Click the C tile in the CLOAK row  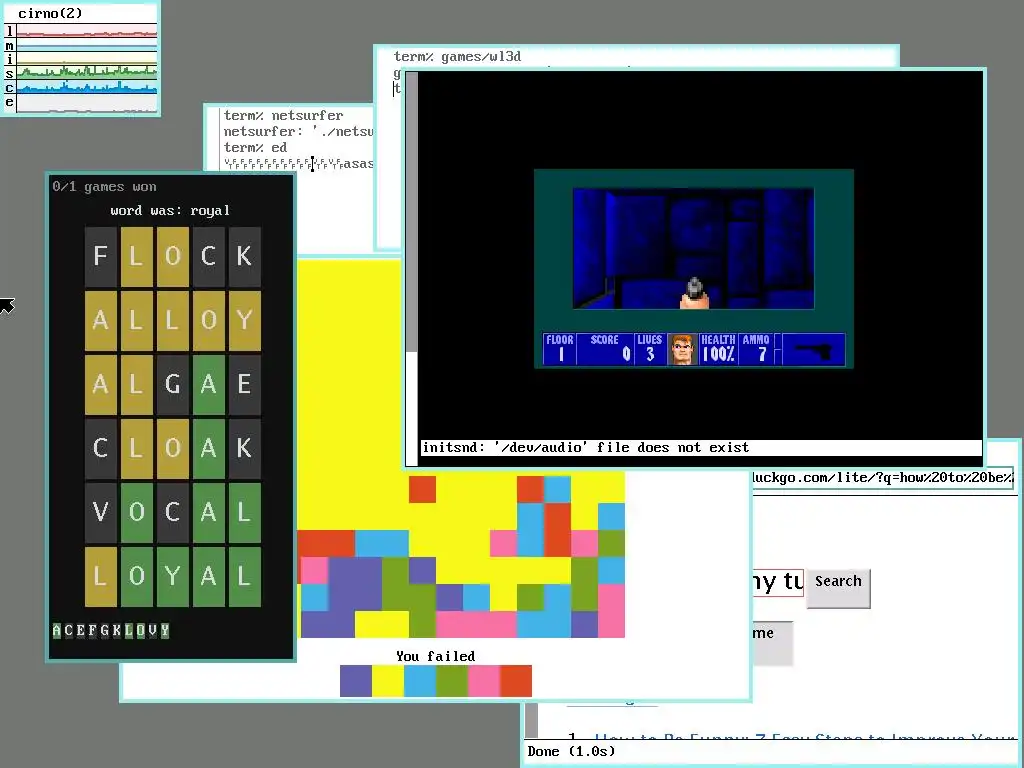coord(101,449)
